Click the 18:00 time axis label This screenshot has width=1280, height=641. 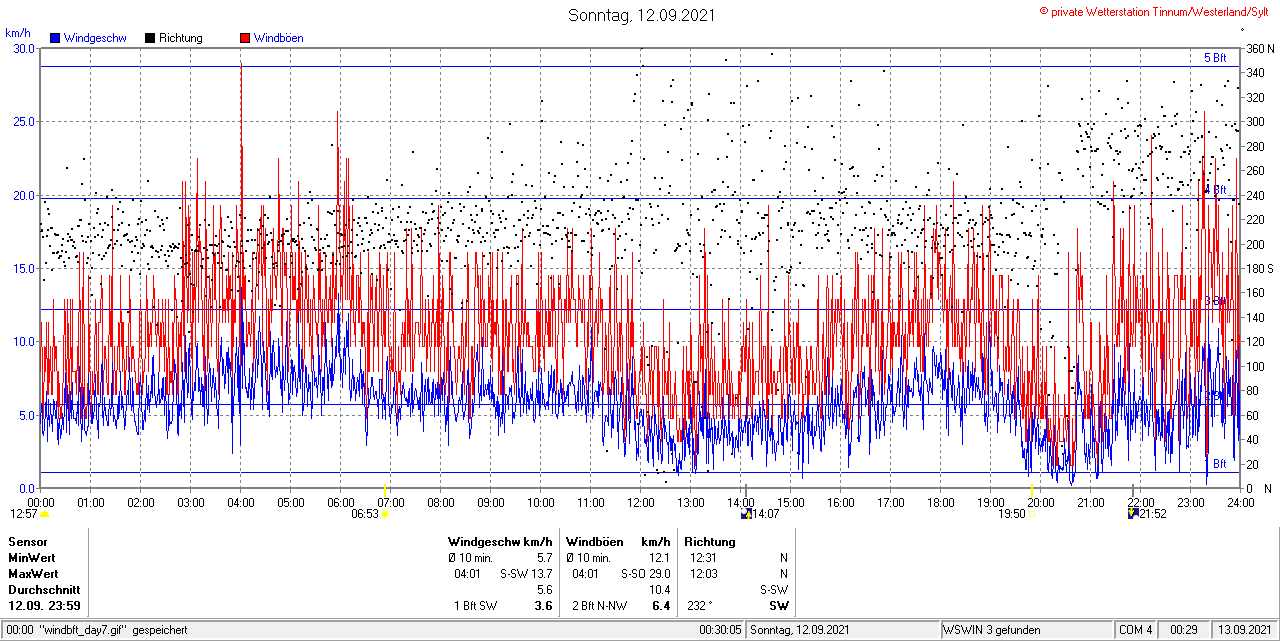click(x=941, y=502)
